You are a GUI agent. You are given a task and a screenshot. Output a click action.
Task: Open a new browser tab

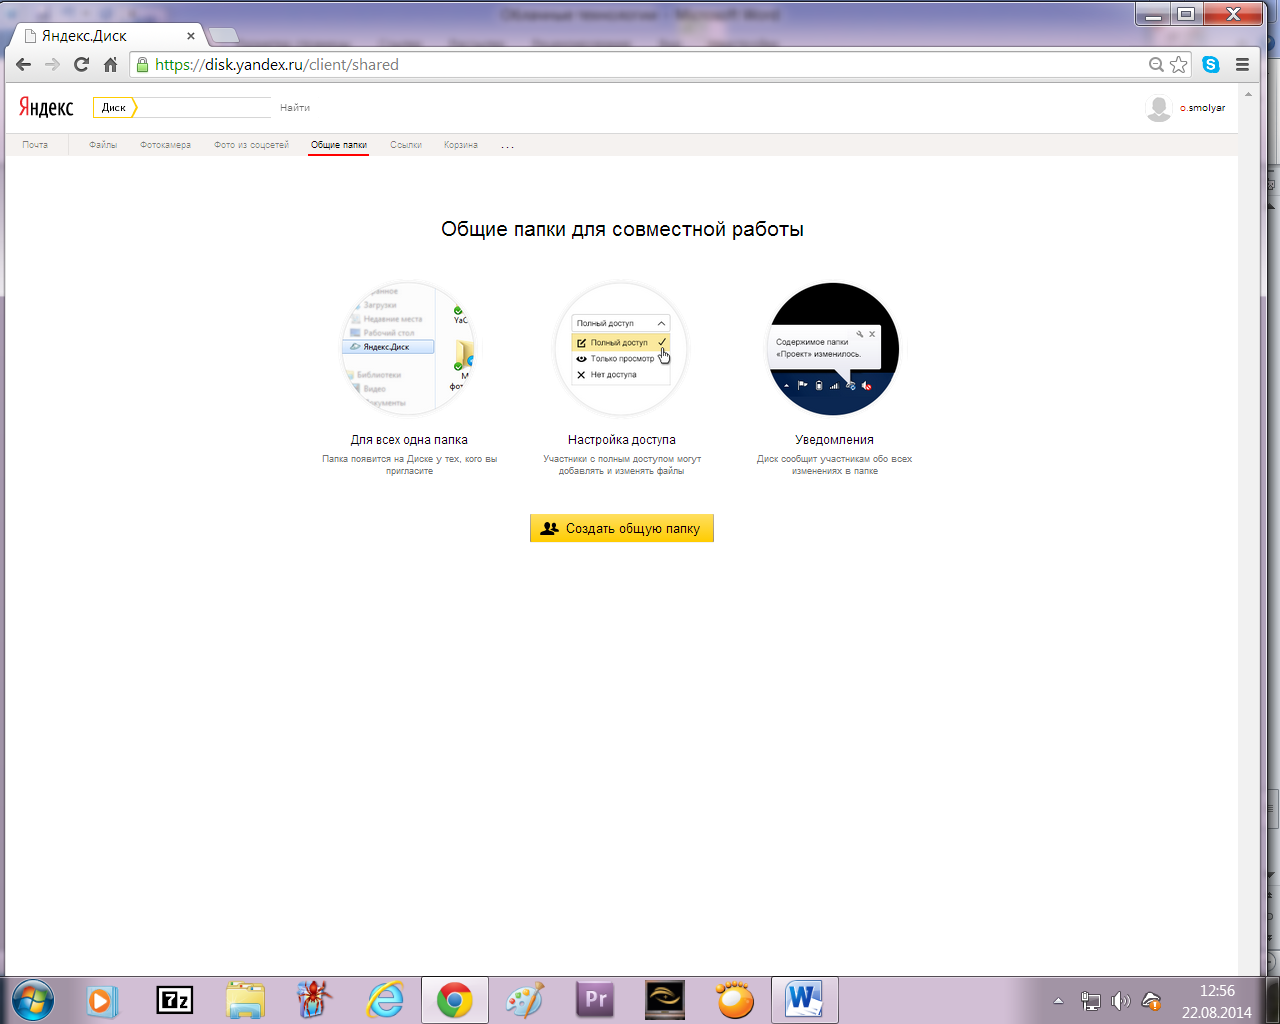[x=224, y=36]
